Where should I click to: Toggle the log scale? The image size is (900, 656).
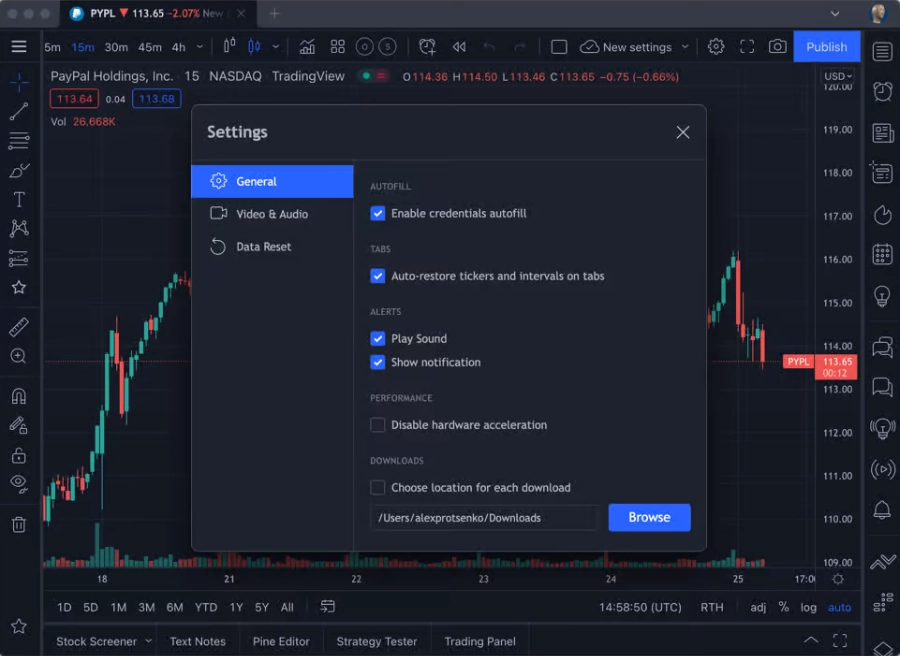[x=808, y=607]
